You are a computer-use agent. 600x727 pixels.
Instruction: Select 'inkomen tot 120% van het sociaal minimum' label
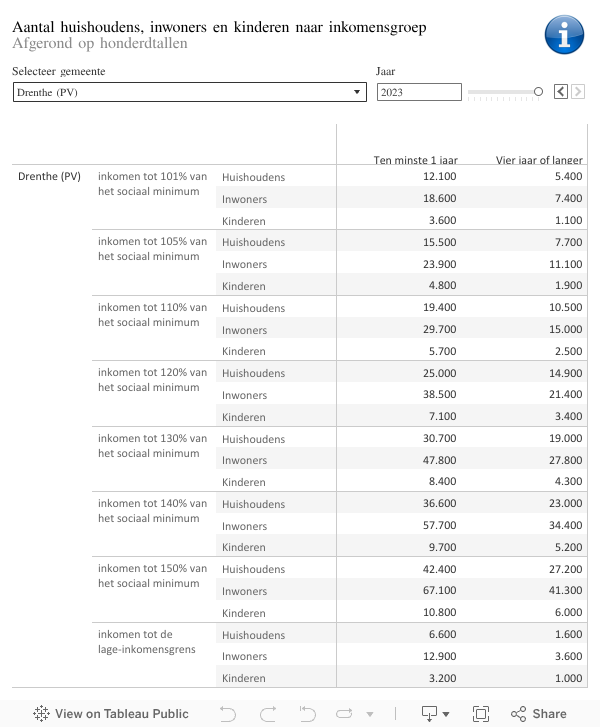152,380
